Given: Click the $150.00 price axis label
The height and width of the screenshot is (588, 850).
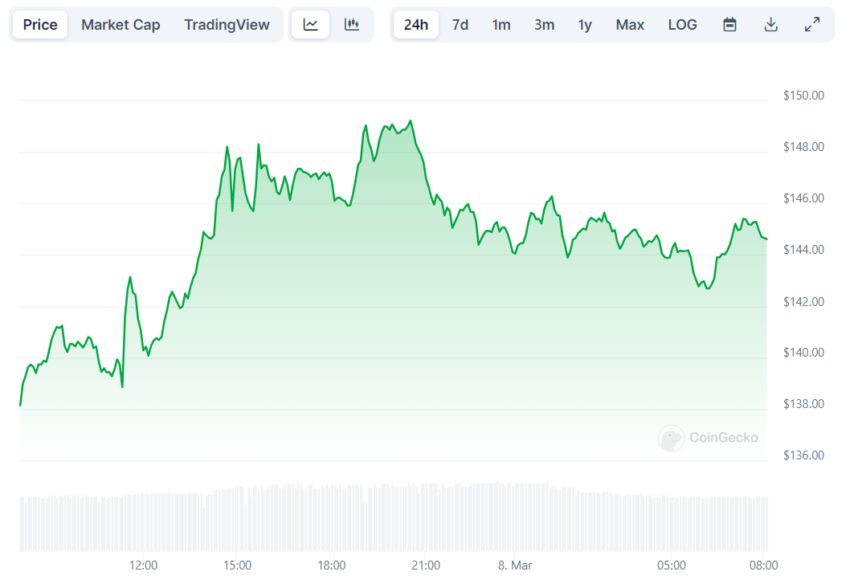Looking at the screenshot, I should pyautogui.click(x=803, y=96).
